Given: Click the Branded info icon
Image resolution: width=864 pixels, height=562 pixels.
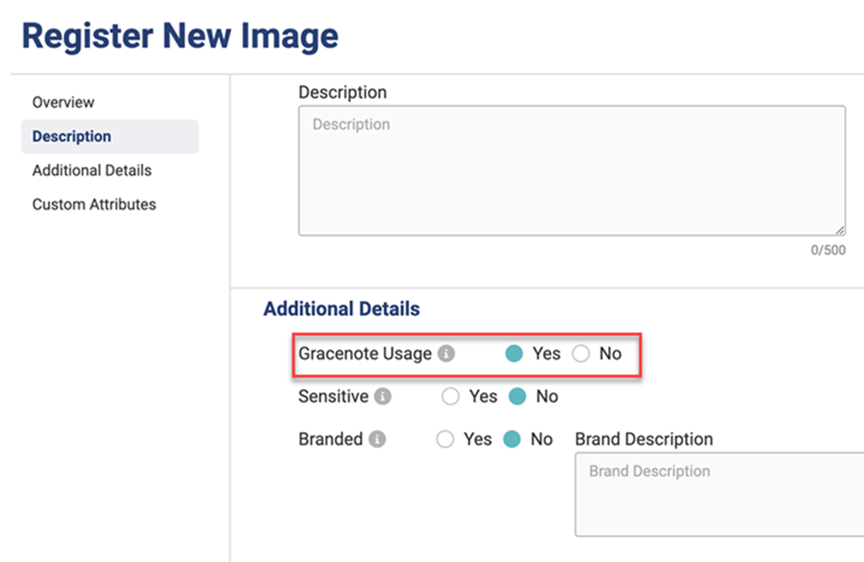Looking at the screenshot, I should tap(377, 440).
